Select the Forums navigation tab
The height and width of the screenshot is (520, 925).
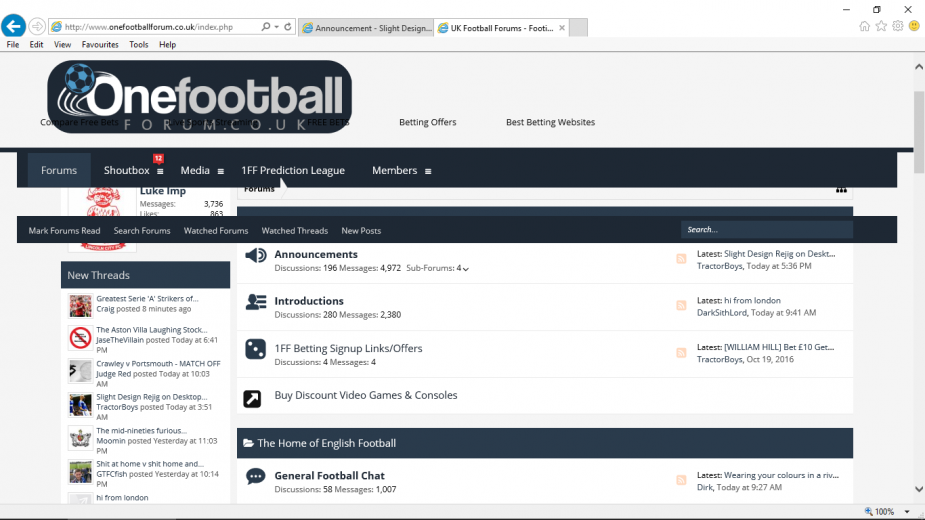[x=59, y=170]
